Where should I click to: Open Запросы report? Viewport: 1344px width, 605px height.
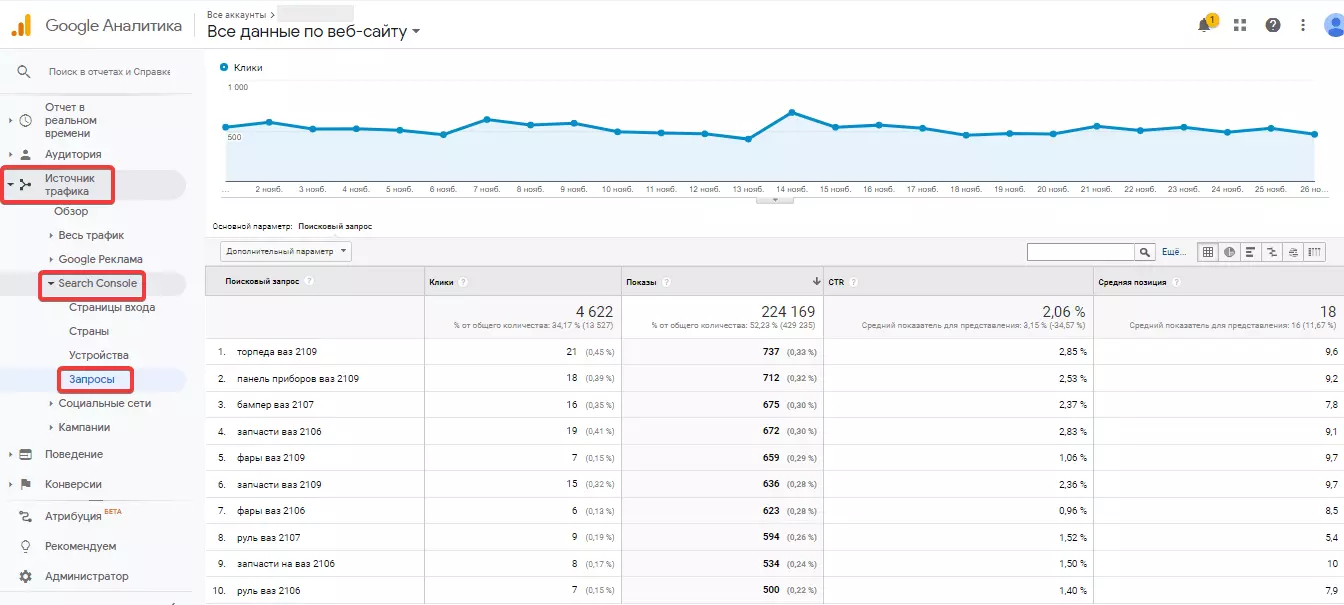[x=91, y=379]
